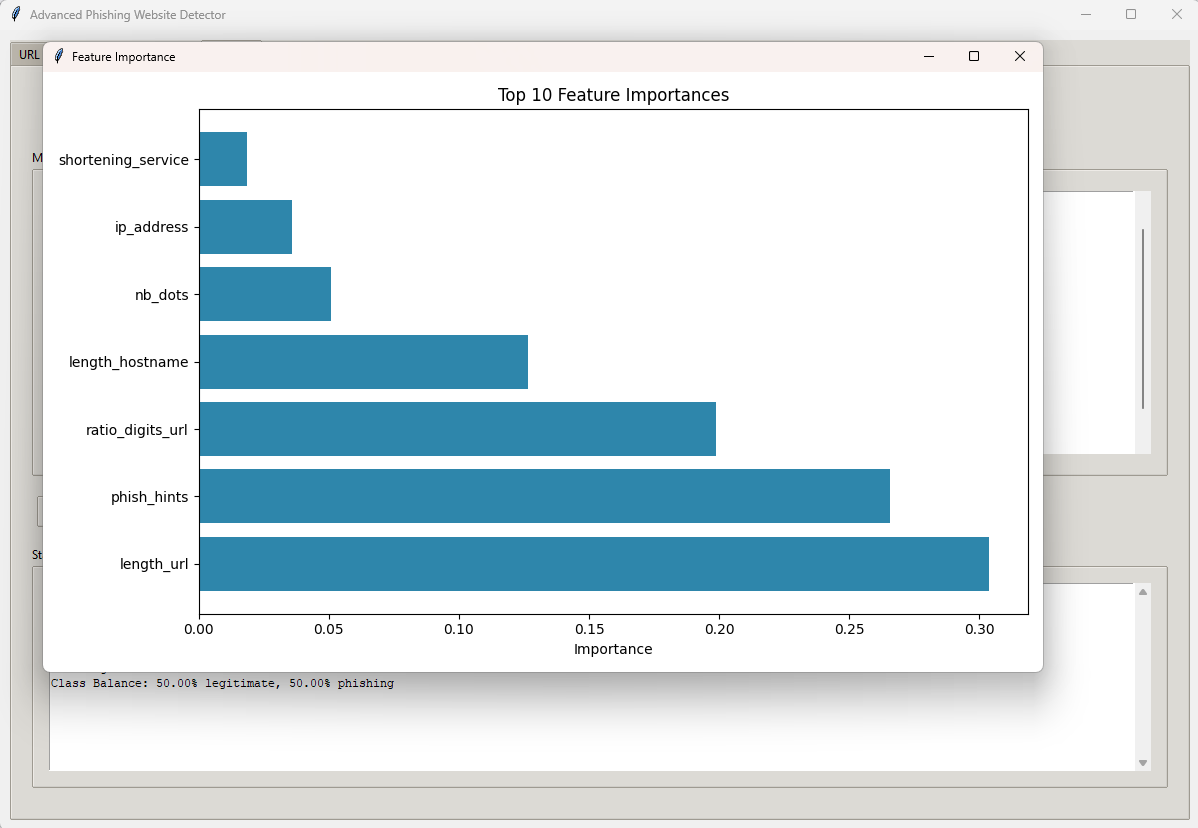1198x828 pixels.
Task: Minimize the main detector window
Action: click(1085, 15)
